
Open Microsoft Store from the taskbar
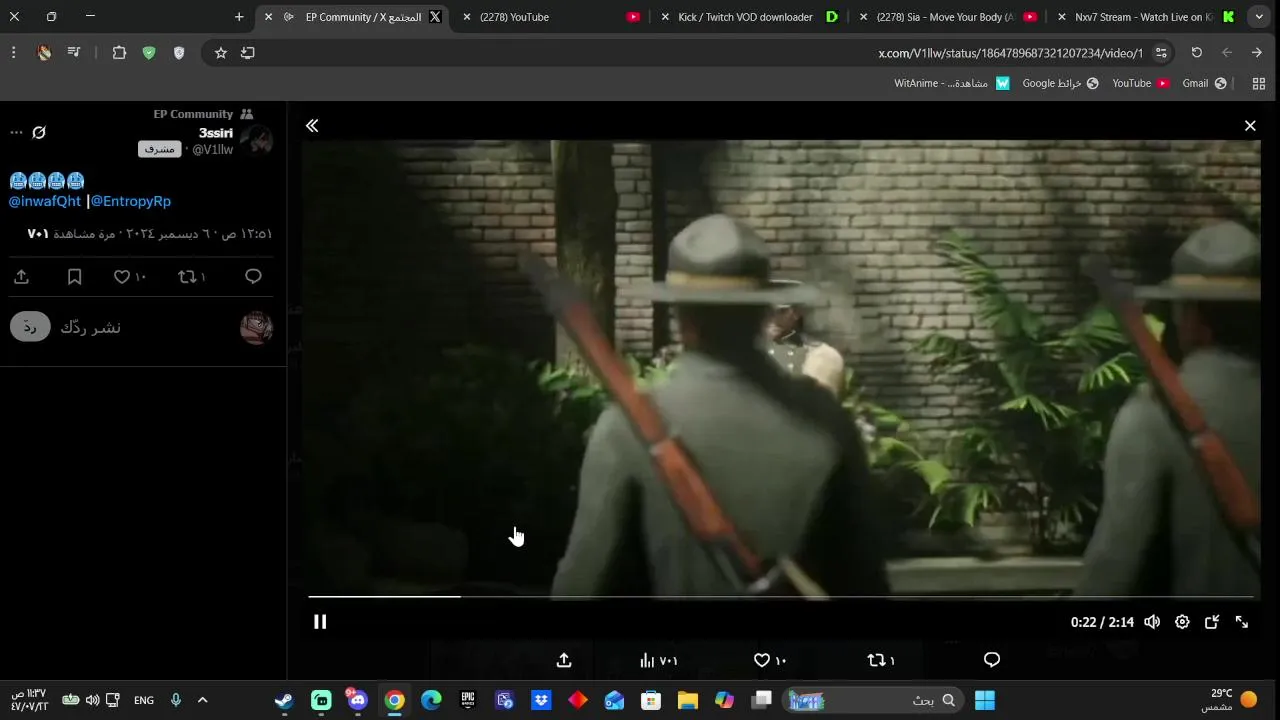(651, 700)
